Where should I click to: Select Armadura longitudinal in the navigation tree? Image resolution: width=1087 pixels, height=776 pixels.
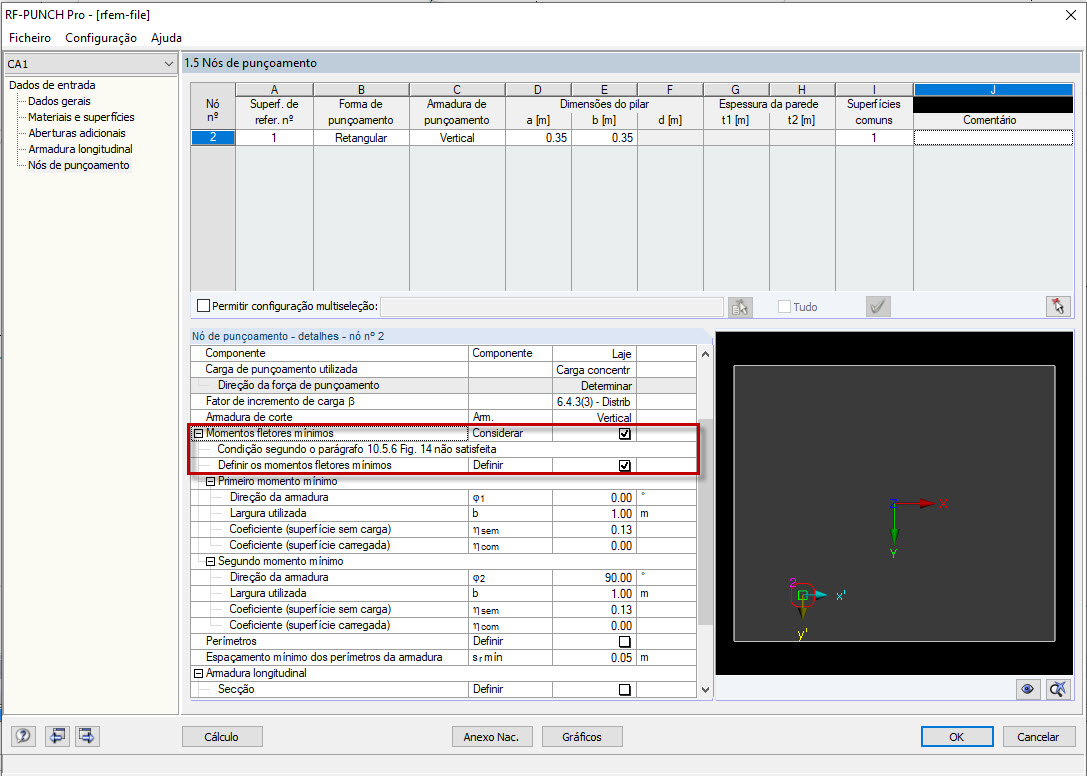click(80, 149)
